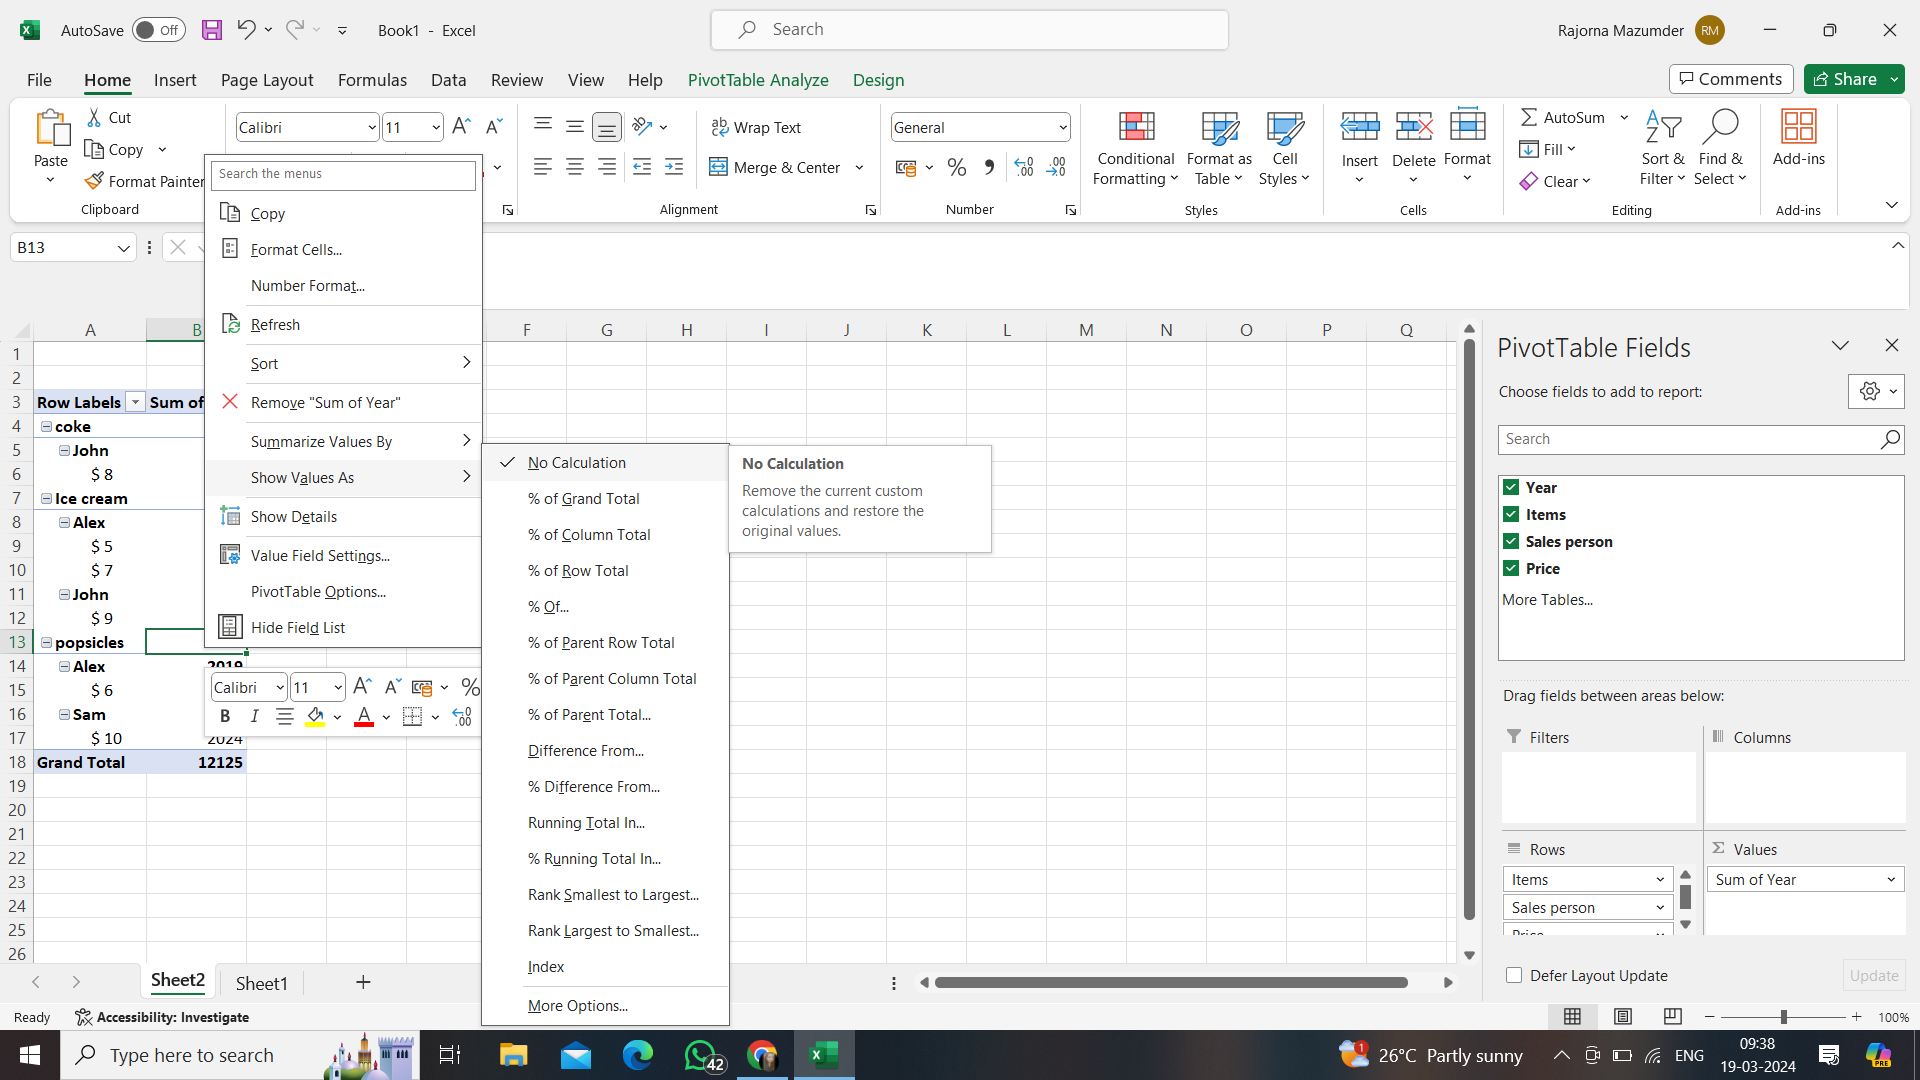The width and height of the screenshot is (1920, 1080).
Task: Open the Add-ins icon
Action: point(1798,128)
